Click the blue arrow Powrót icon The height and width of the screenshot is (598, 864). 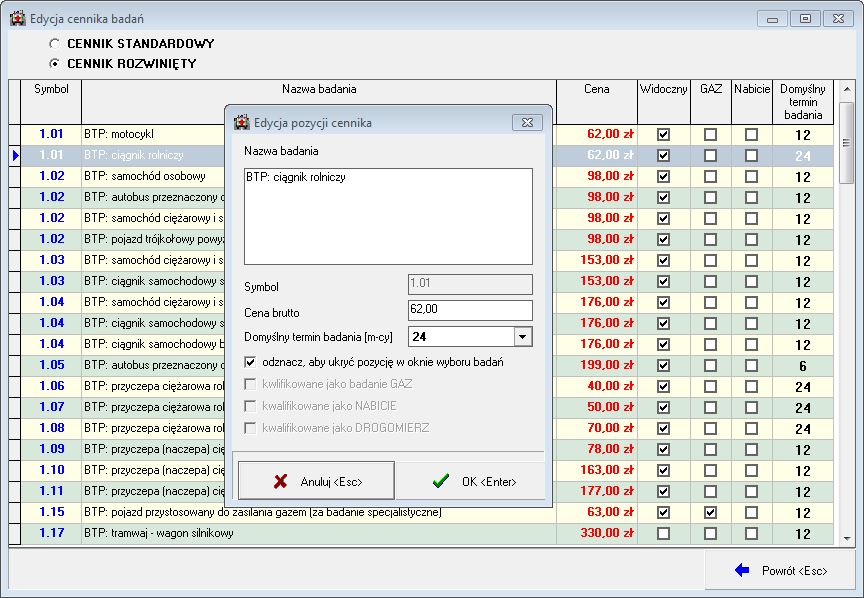(x=742, y=570)
